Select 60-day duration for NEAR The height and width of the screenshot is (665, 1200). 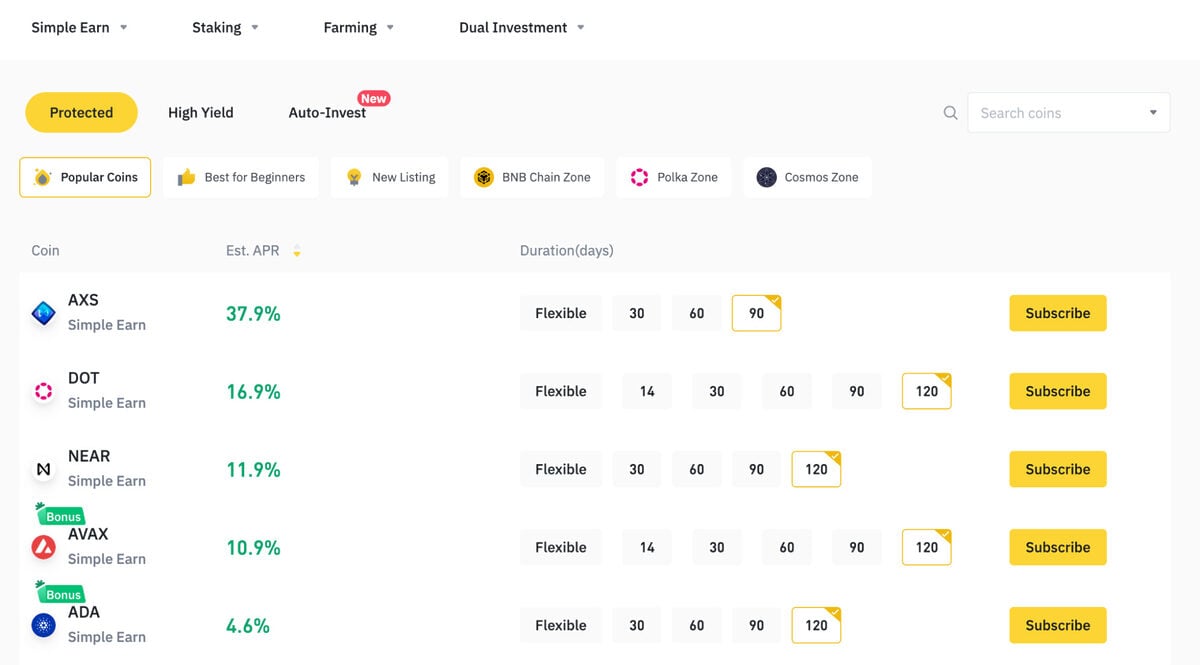[697, 469]
